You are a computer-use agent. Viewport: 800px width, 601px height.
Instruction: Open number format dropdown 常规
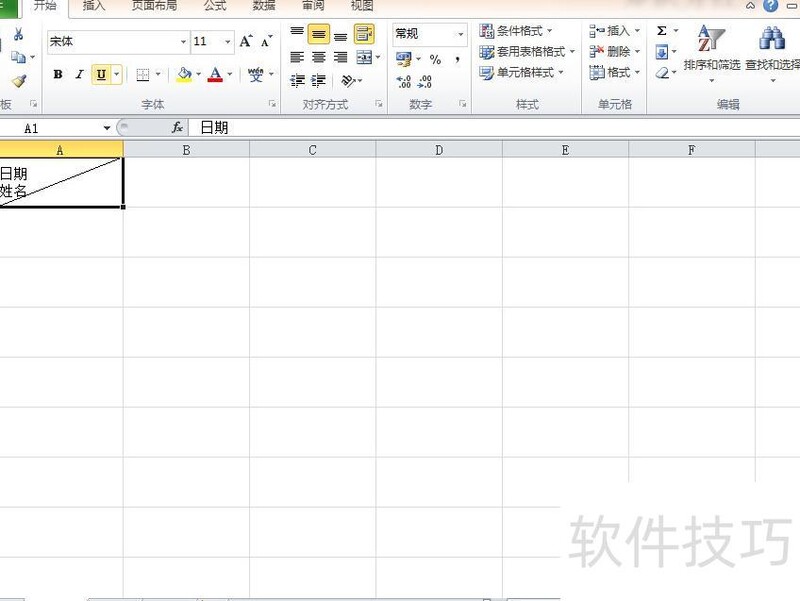pos(461,34)
